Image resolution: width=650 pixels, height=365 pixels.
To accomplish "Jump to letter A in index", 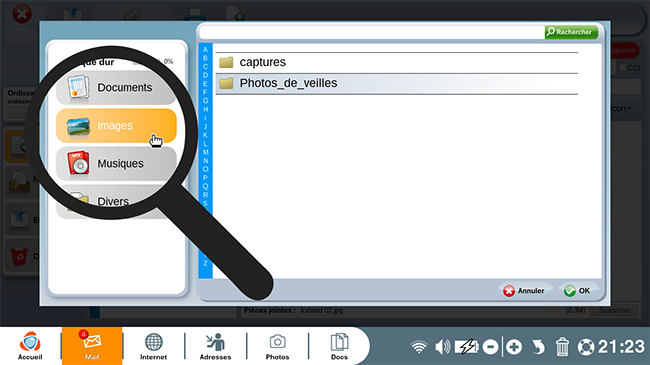I will (x=205, y=49).
